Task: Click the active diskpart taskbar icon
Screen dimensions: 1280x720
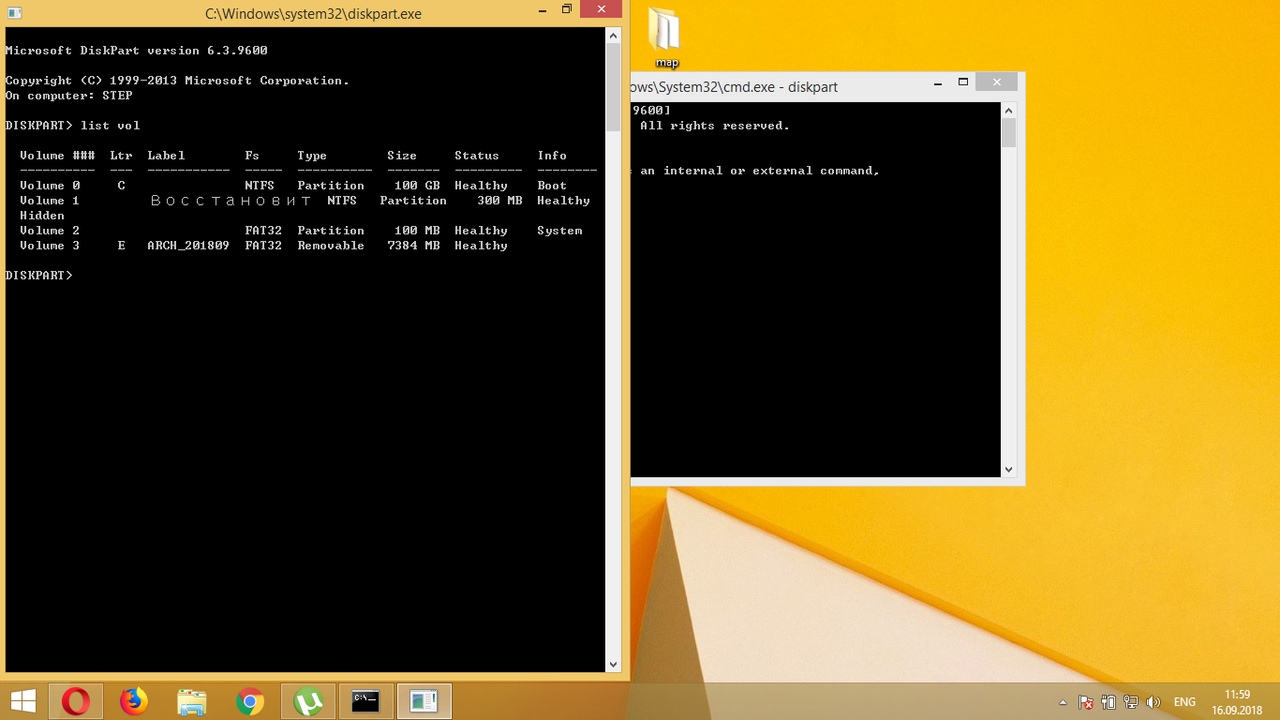Action: 424,701
